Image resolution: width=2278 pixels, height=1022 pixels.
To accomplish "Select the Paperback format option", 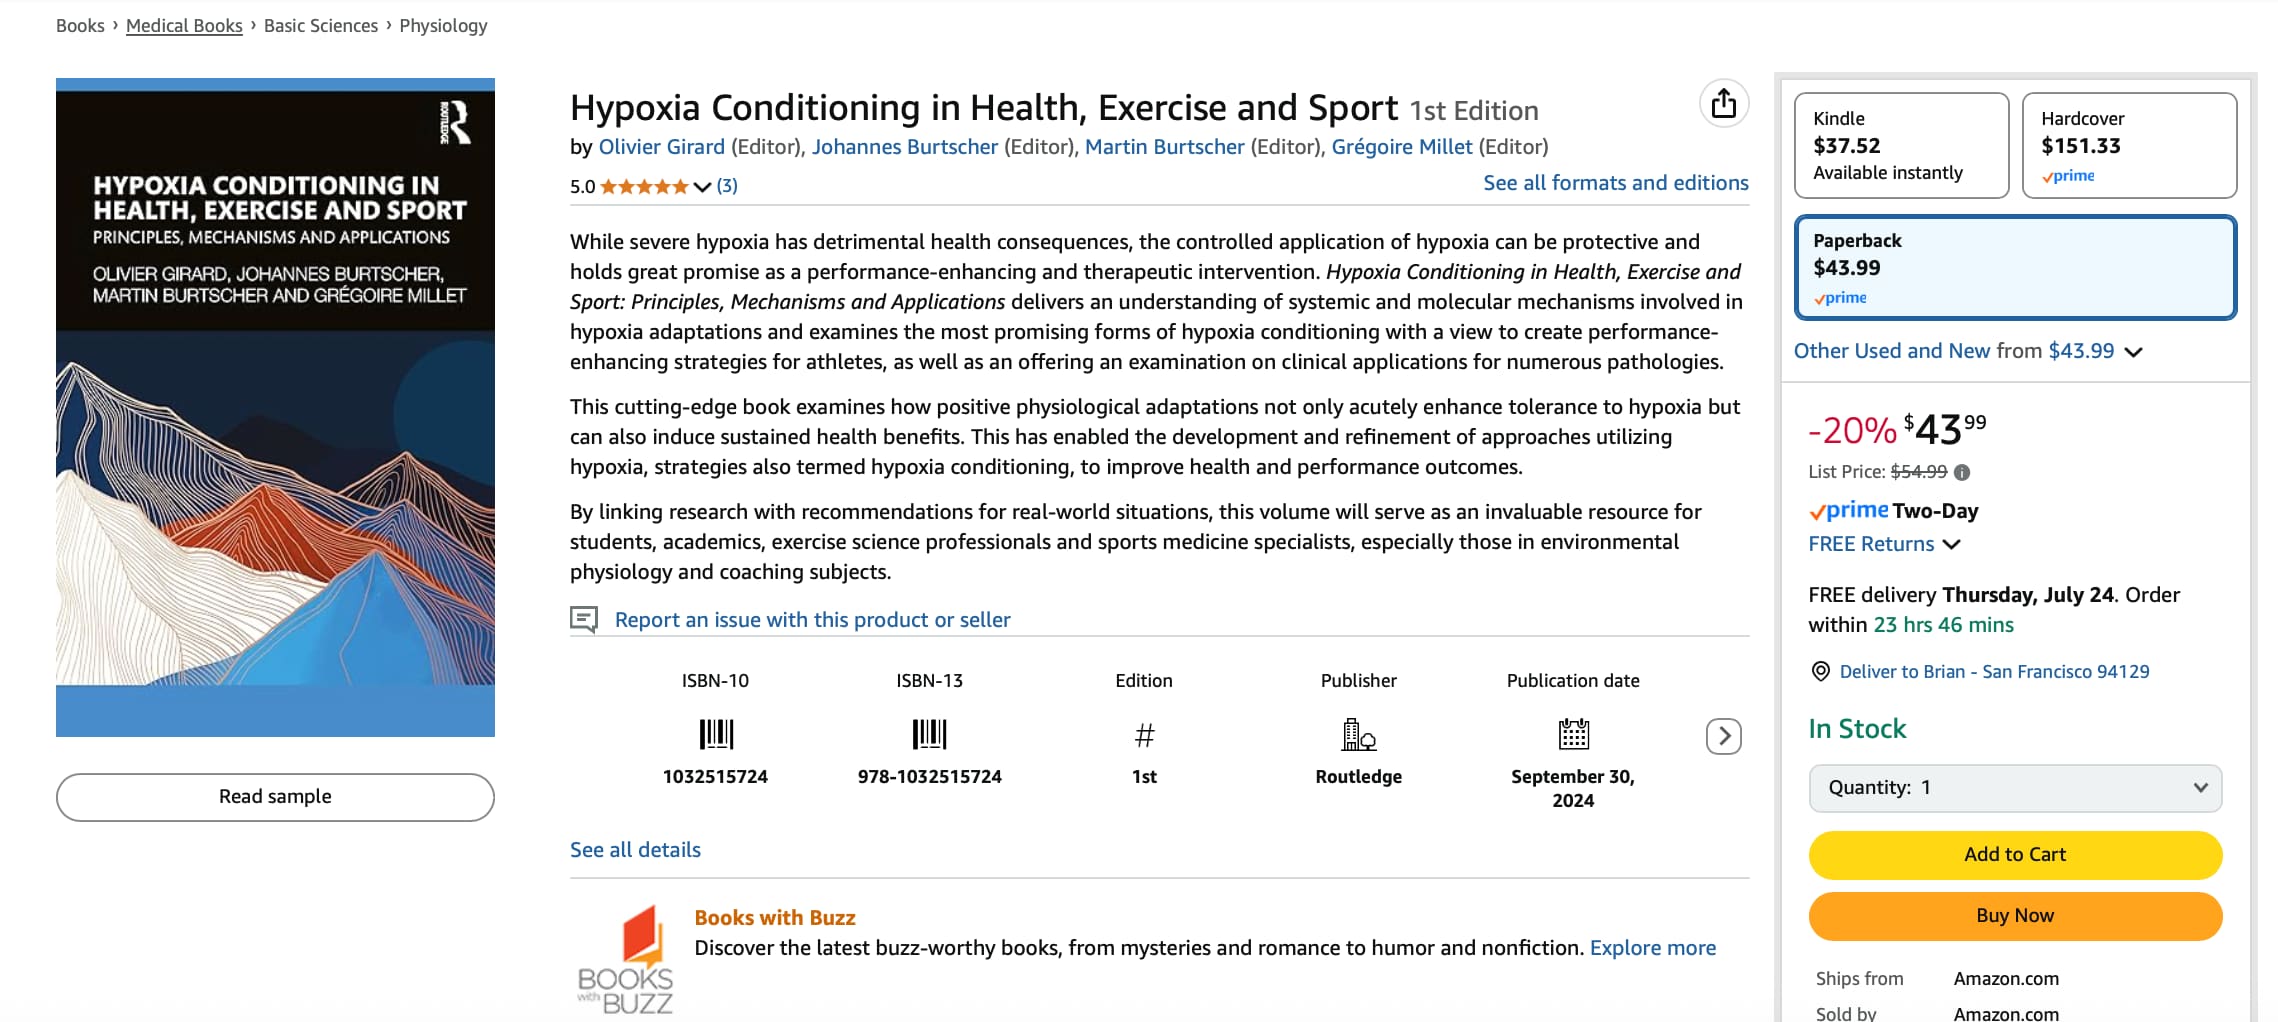I will (x=2015, y=268).
